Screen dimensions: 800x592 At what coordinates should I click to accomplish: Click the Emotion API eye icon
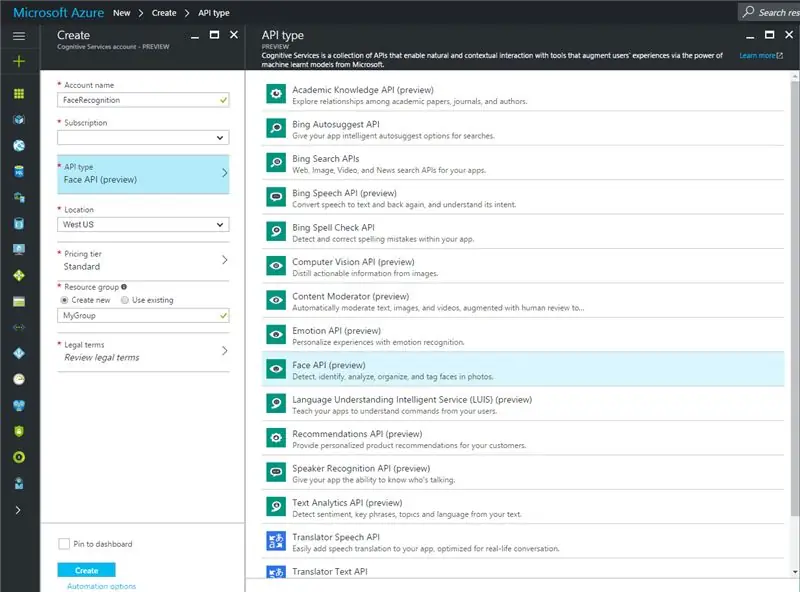coord(276,335)
